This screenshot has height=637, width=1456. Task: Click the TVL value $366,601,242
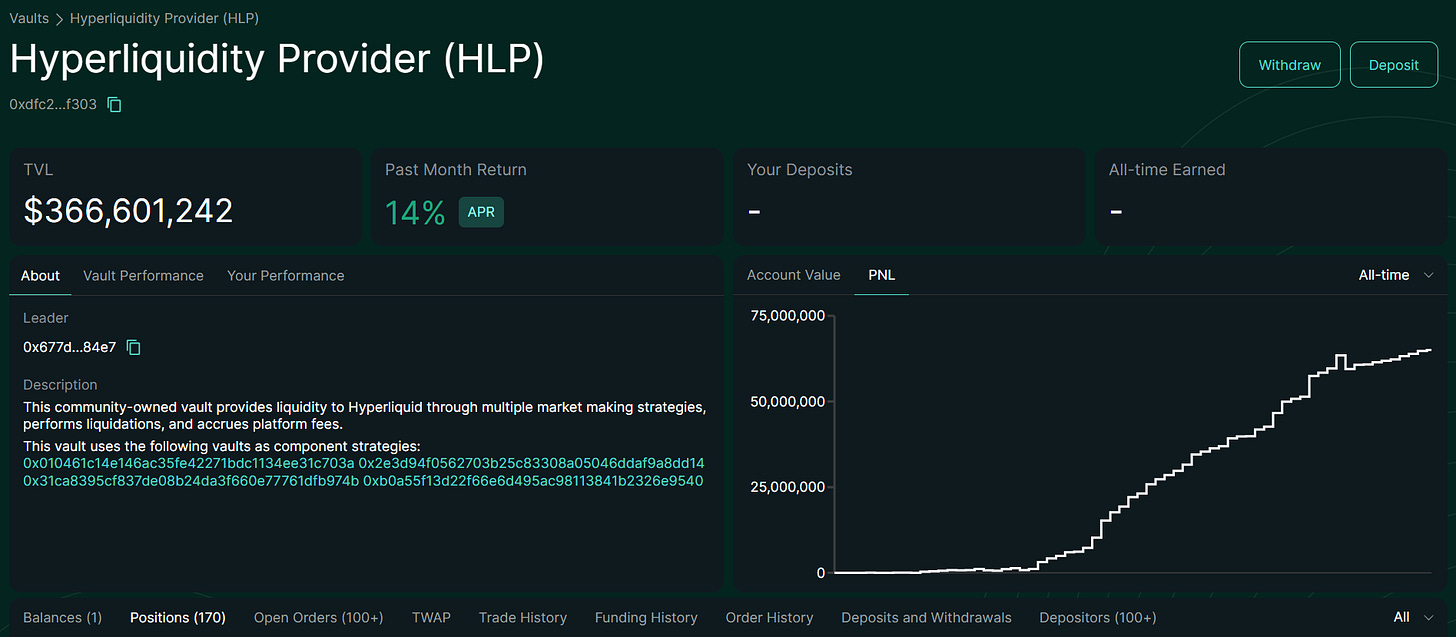click(x=128, y=210)
